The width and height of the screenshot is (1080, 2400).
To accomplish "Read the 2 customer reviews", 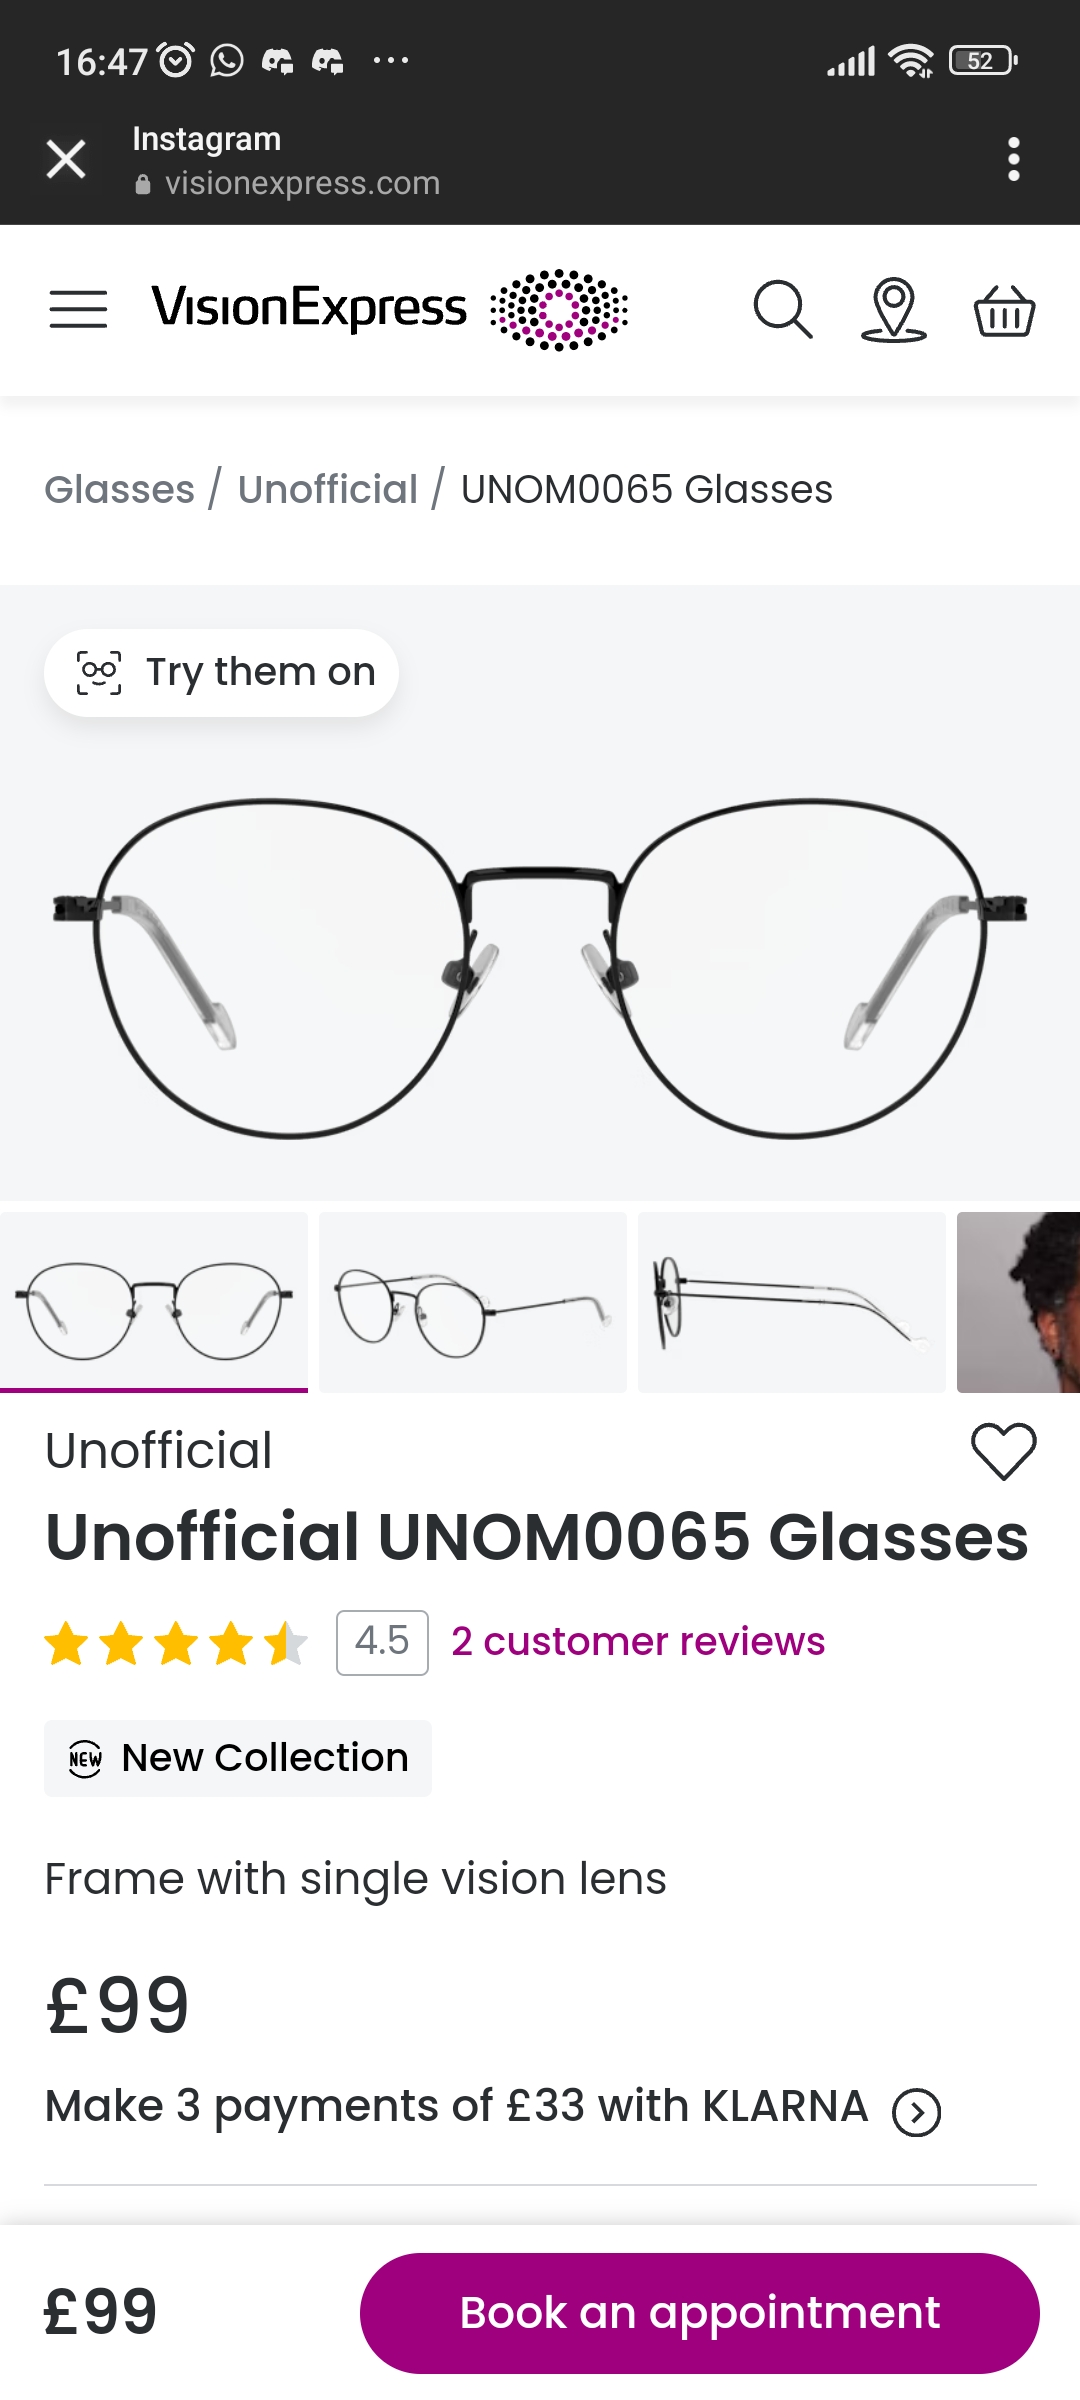I will pos(638,1642).
